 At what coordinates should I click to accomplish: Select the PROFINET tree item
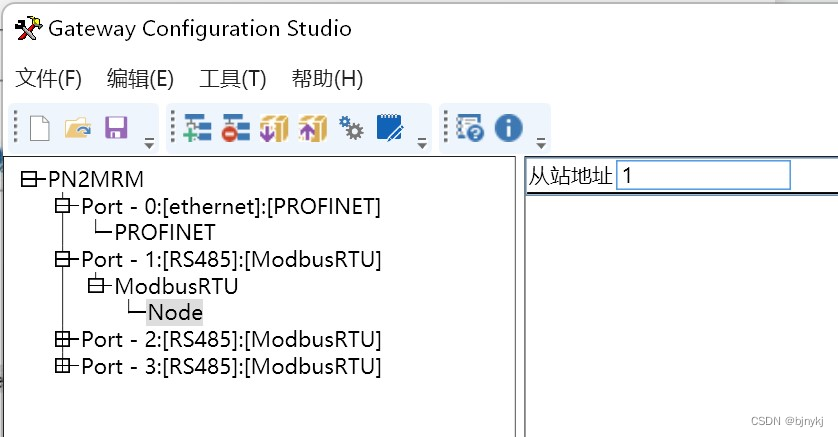pos(165,232)
